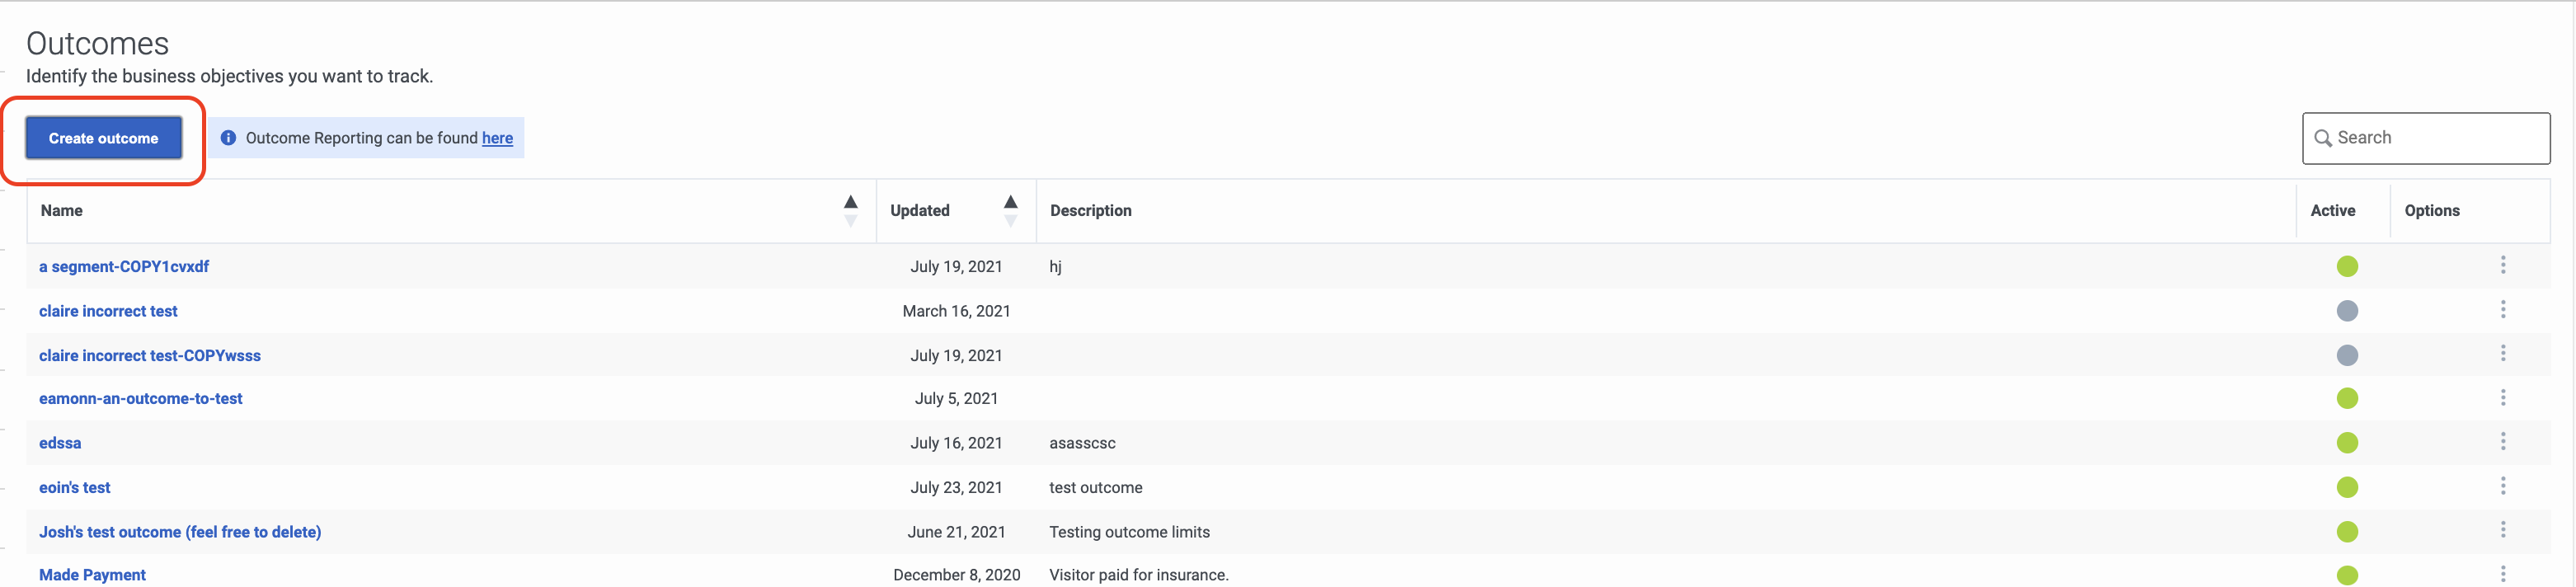Open options menu for eoin's test

2503,486
